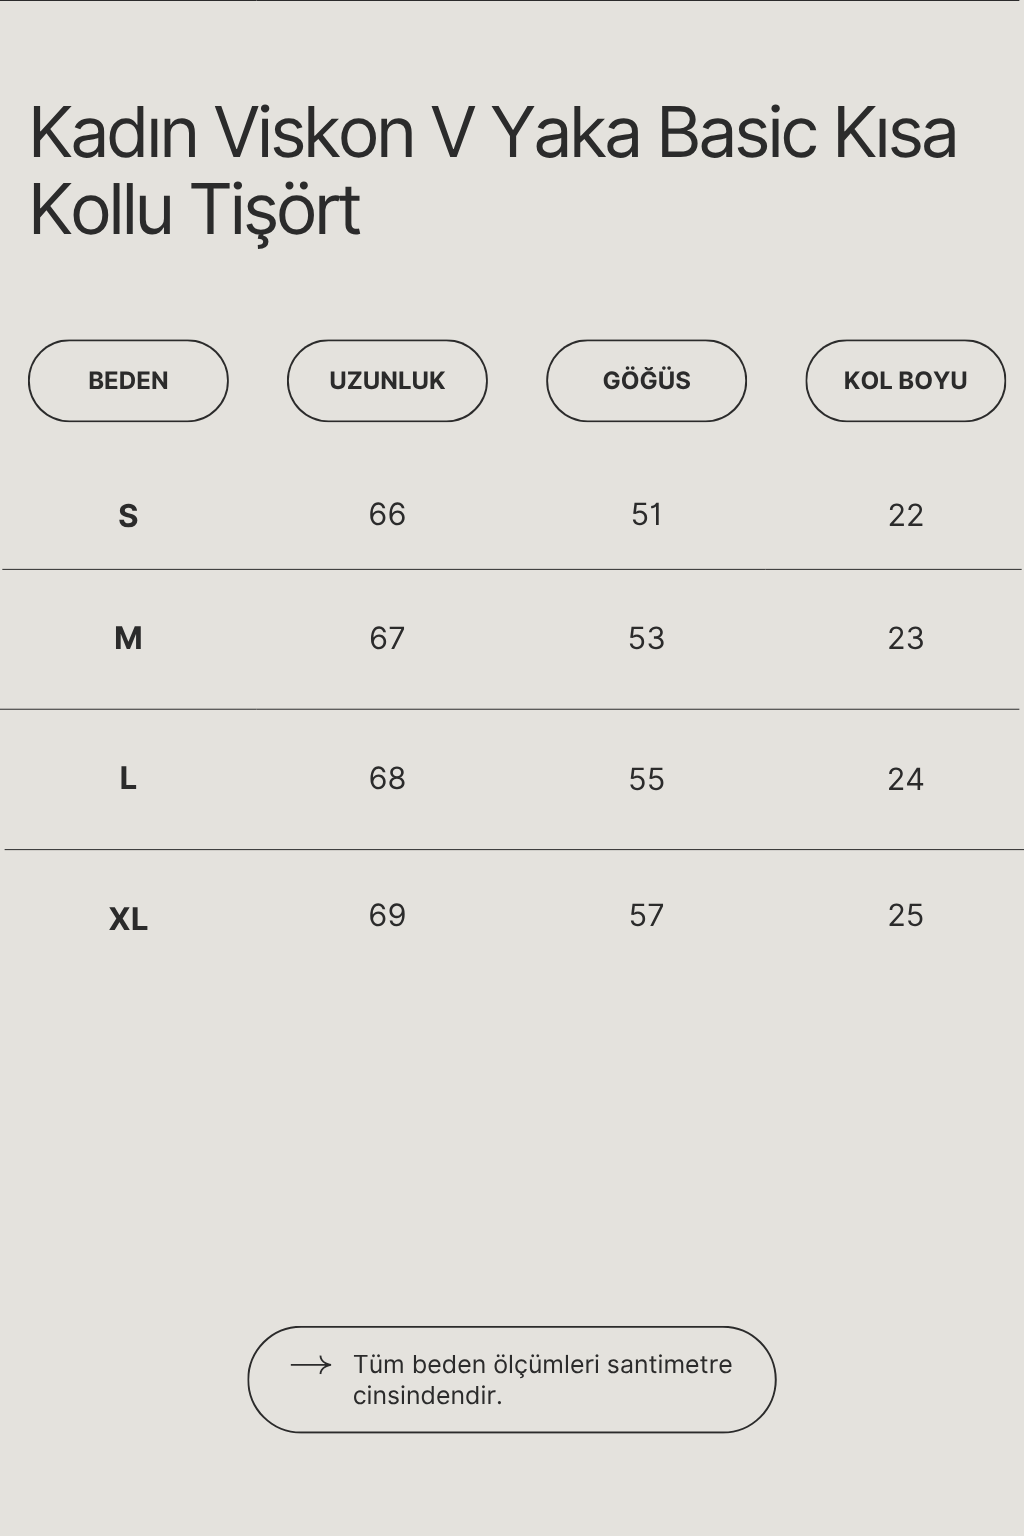
Task: Click the UZUNLUK column header
Action: click(387, 381)
